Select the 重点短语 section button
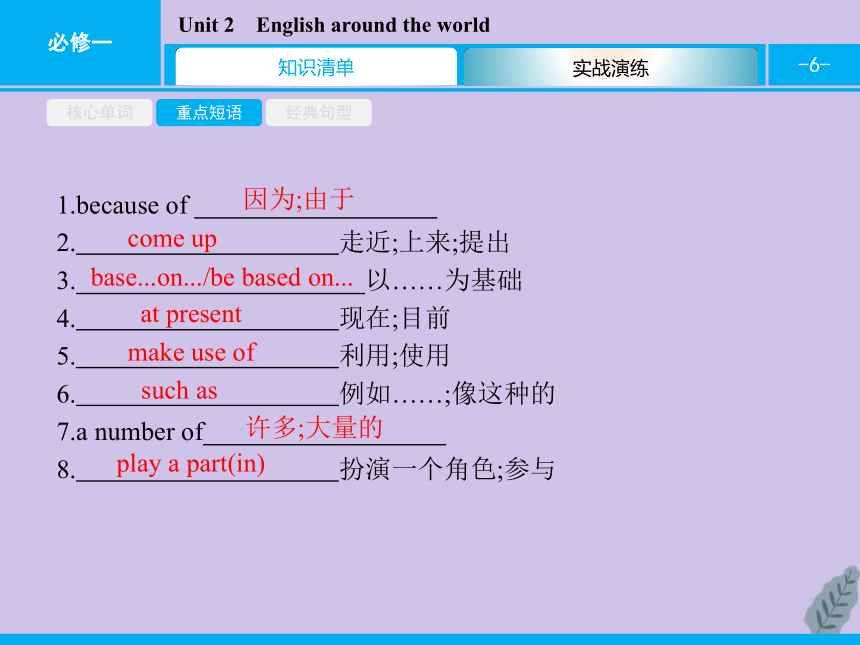Image resolution: width=860 pixels, height=645 pixels. 209,112
